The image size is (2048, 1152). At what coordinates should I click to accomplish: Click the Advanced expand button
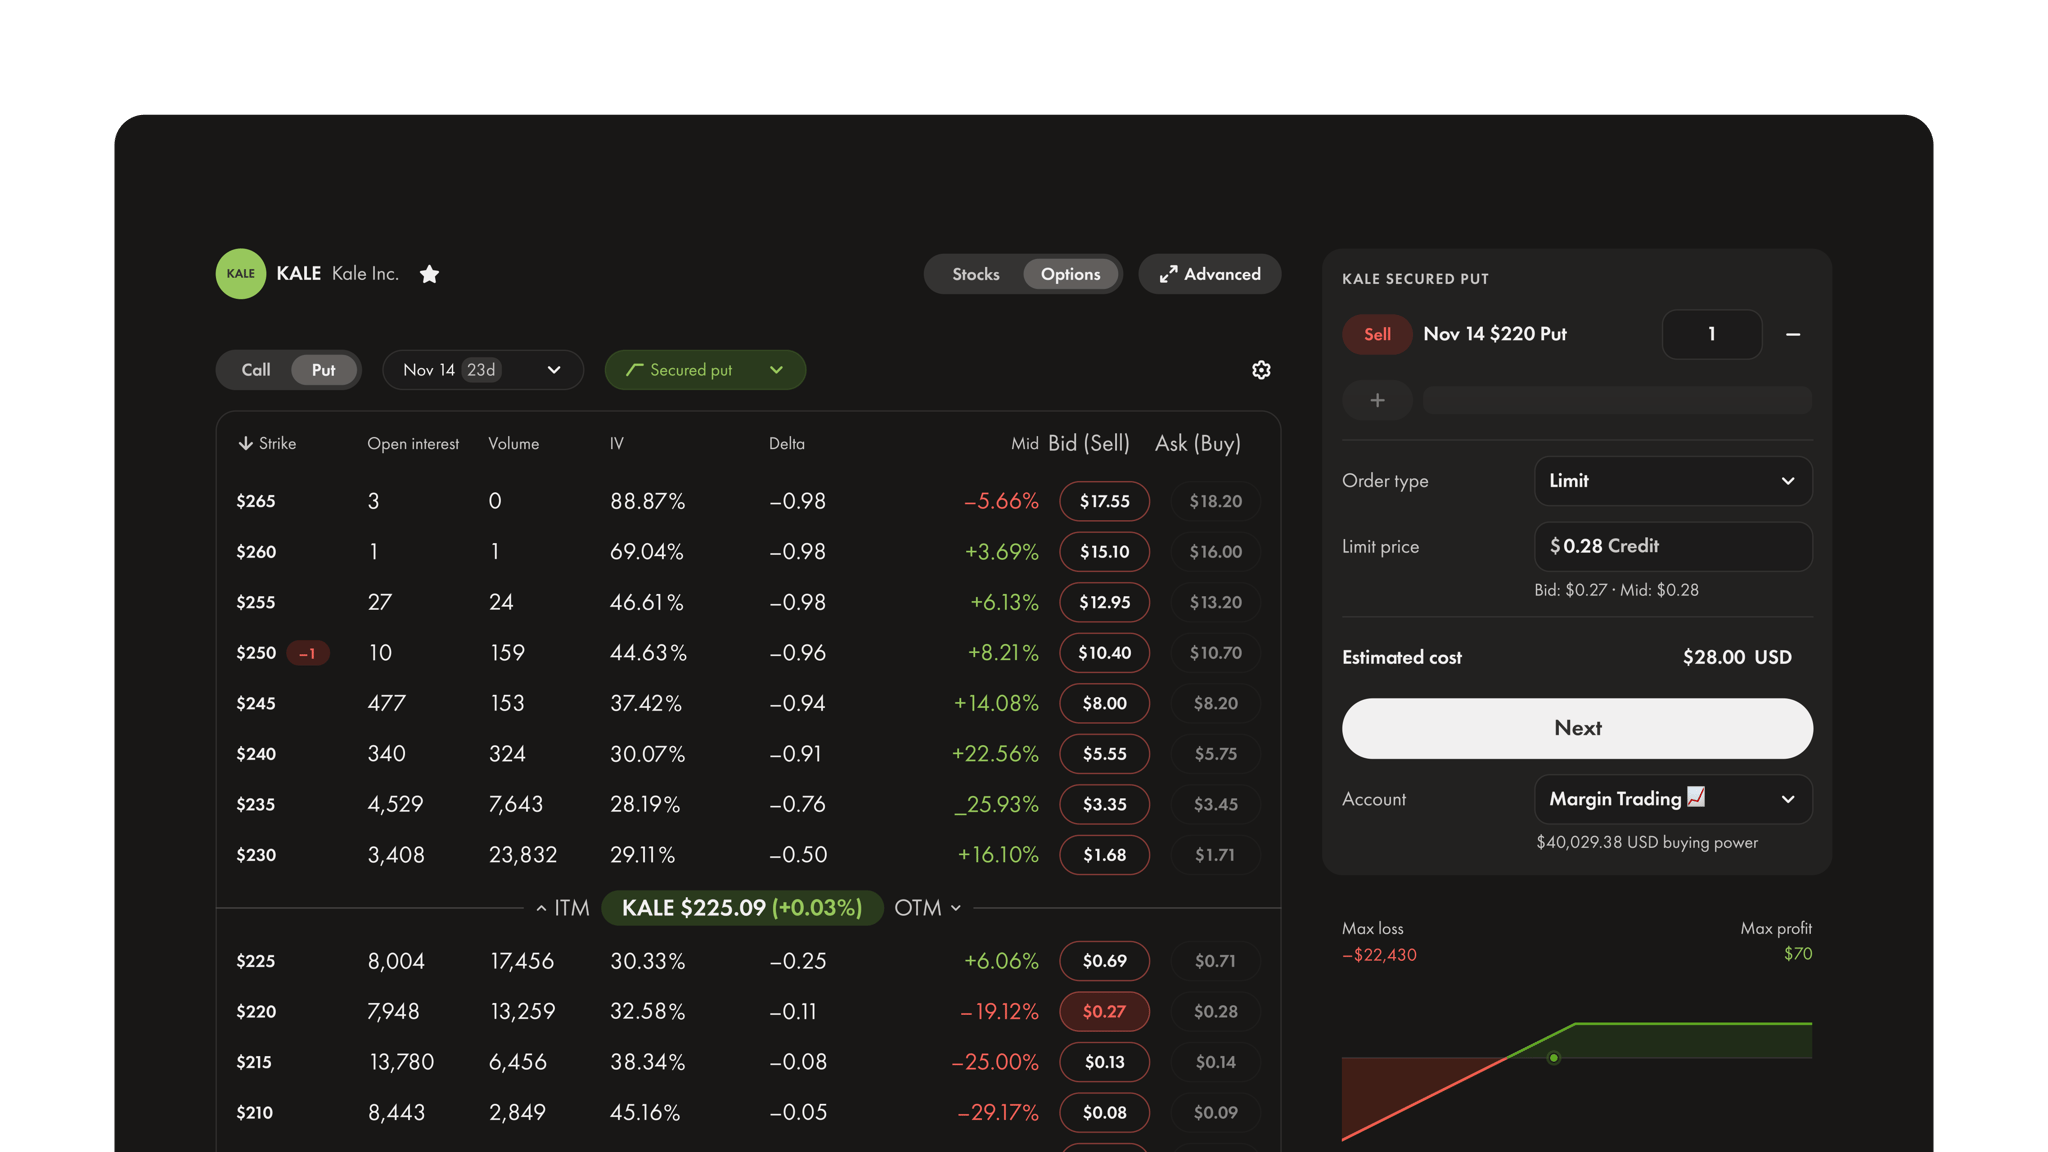1209,274
